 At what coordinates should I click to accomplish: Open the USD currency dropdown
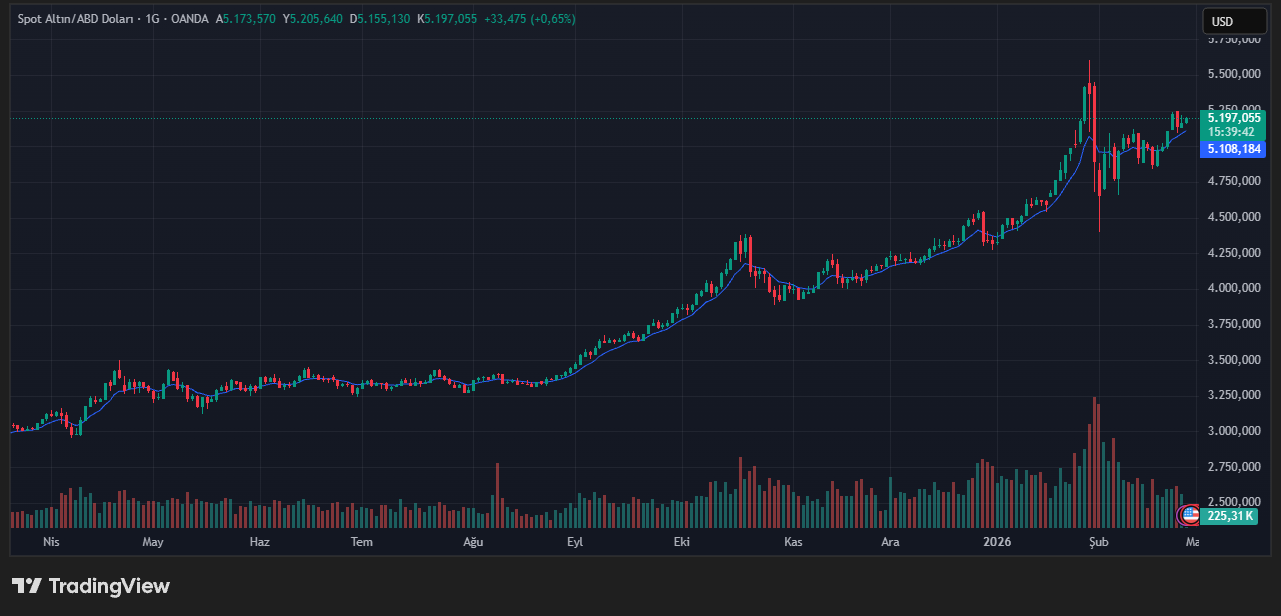(x=1233, y=21)
